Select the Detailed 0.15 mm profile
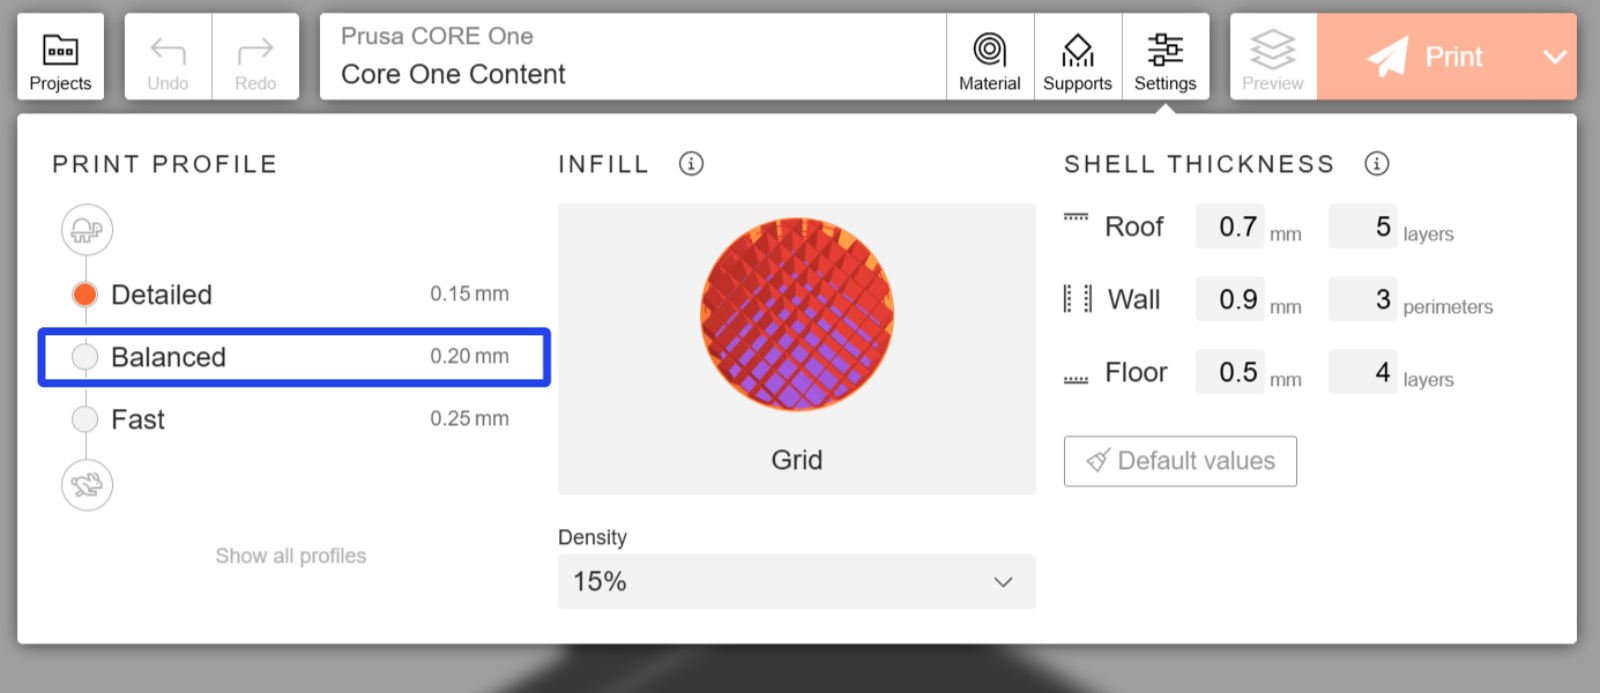1600x693 pixels. coord(86,295)
